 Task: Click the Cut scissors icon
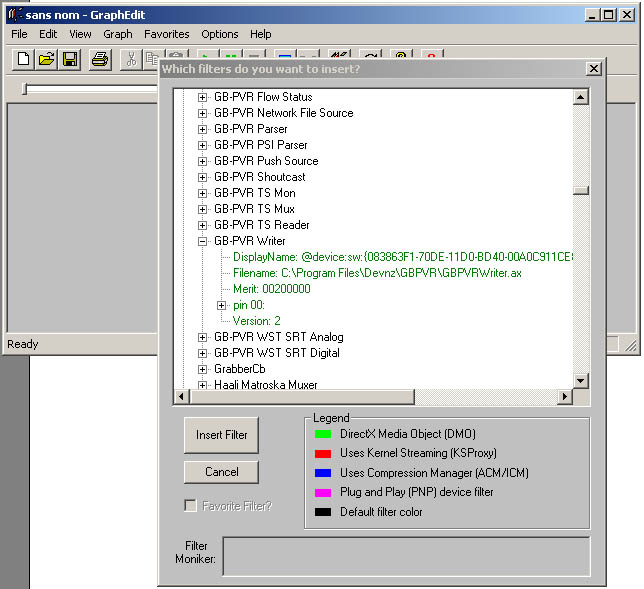pyautogui.click(x=130, y=60)
